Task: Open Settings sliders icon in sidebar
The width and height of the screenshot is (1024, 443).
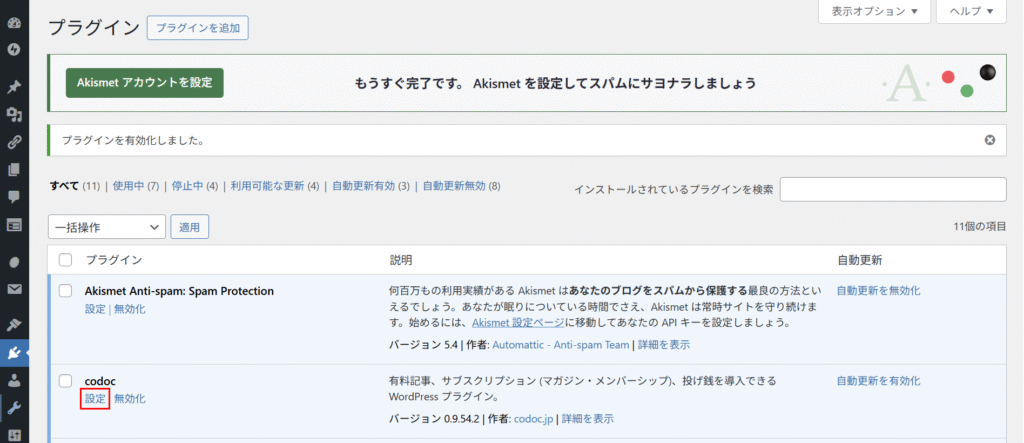Action: [x=14, y=435]
